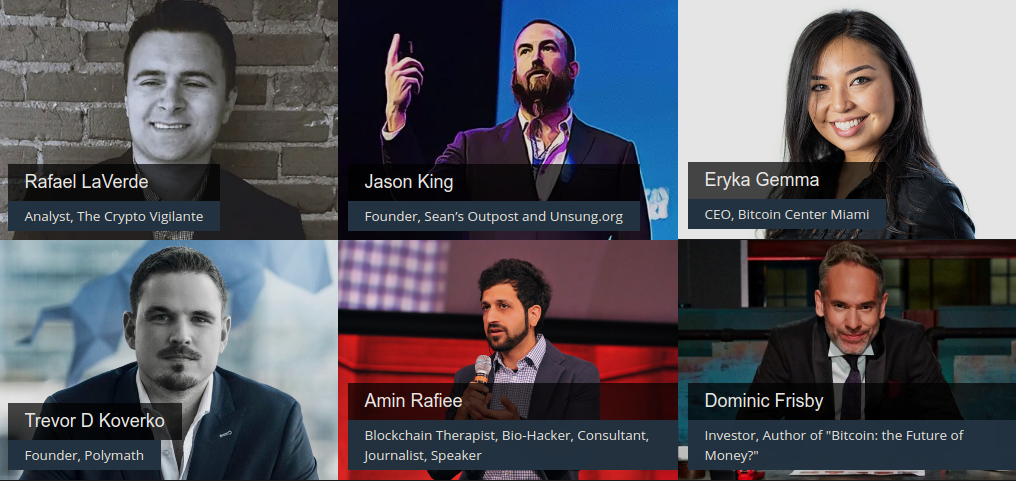1016x481 pixels.
Task: Select 'Founder, Sean's Outpost and Unsung.org' caption
Action: click(x=494, y=217)
